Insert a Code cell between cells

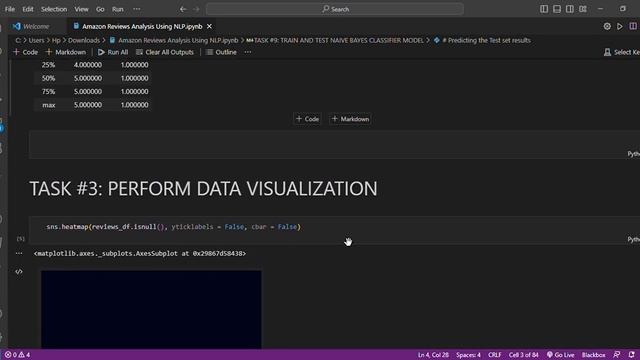[307, 119]
